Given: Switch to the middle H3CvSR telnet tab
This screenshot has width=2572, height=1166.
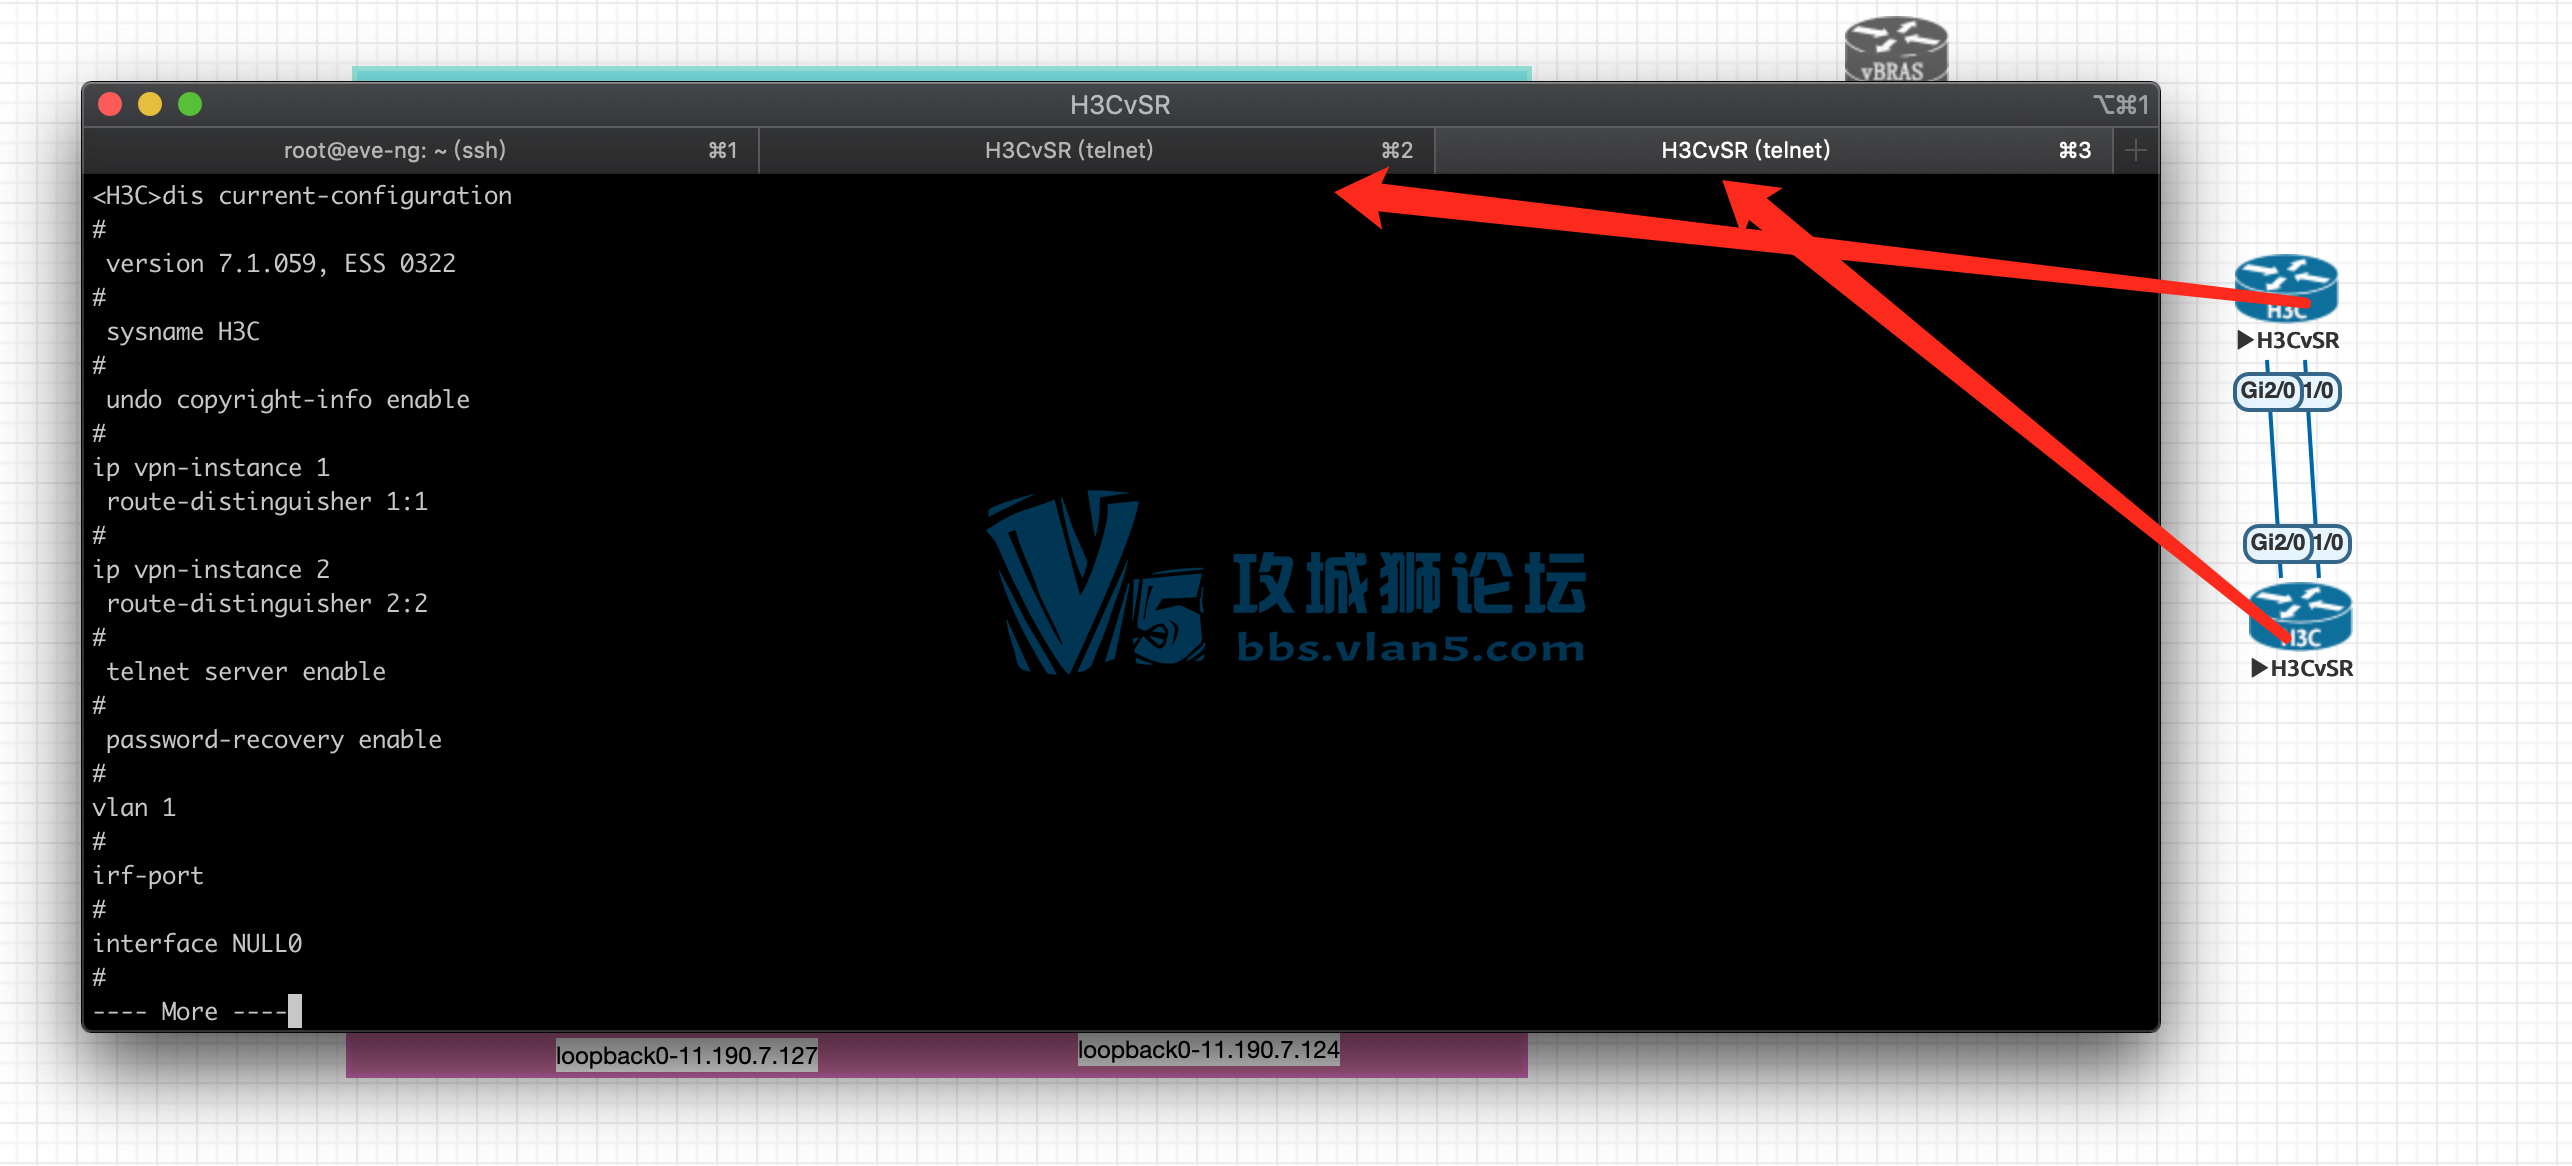Looking at the screenshot, I should point(1096,150).
